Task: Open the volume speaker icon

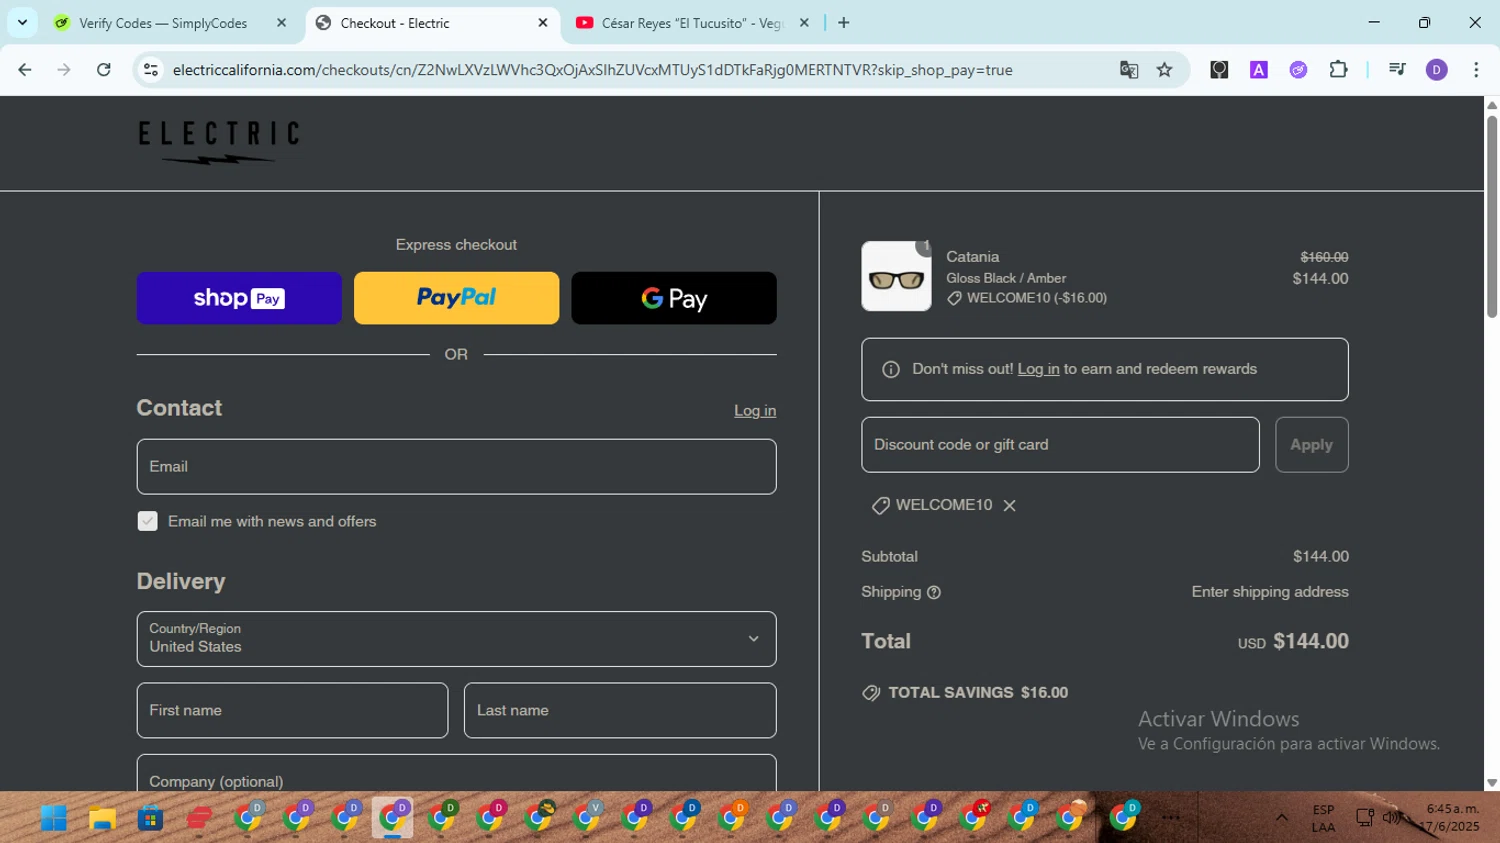Action: pos(1390,818)
